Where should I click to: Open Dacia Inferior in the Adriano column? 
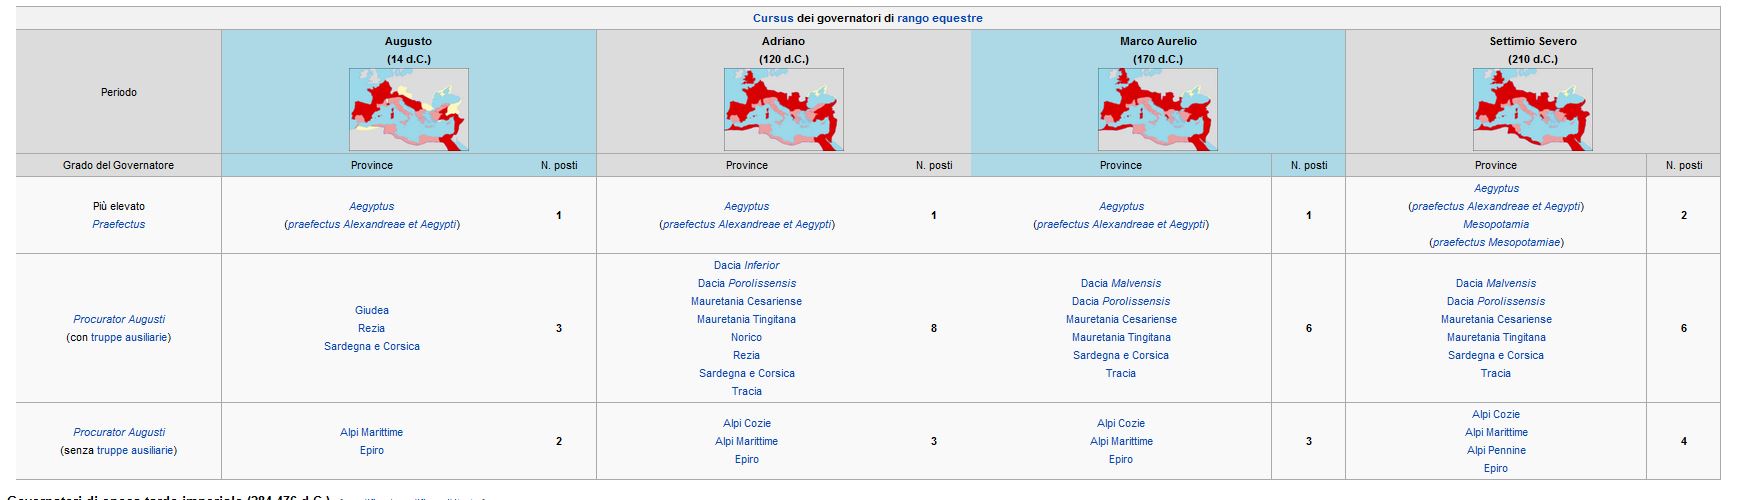747,265
